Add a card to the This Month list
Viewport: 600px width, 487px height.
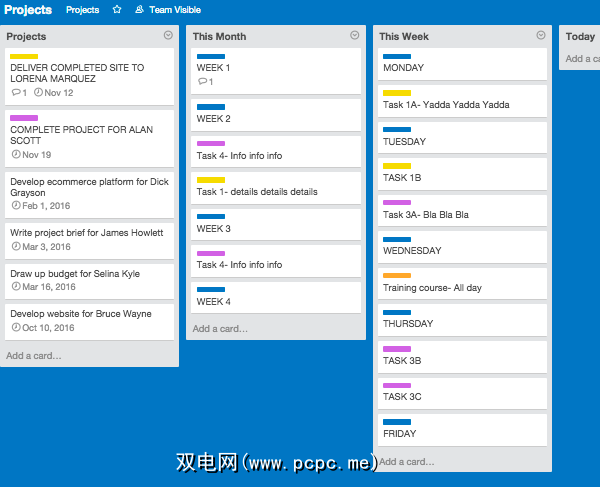[220, 329]
